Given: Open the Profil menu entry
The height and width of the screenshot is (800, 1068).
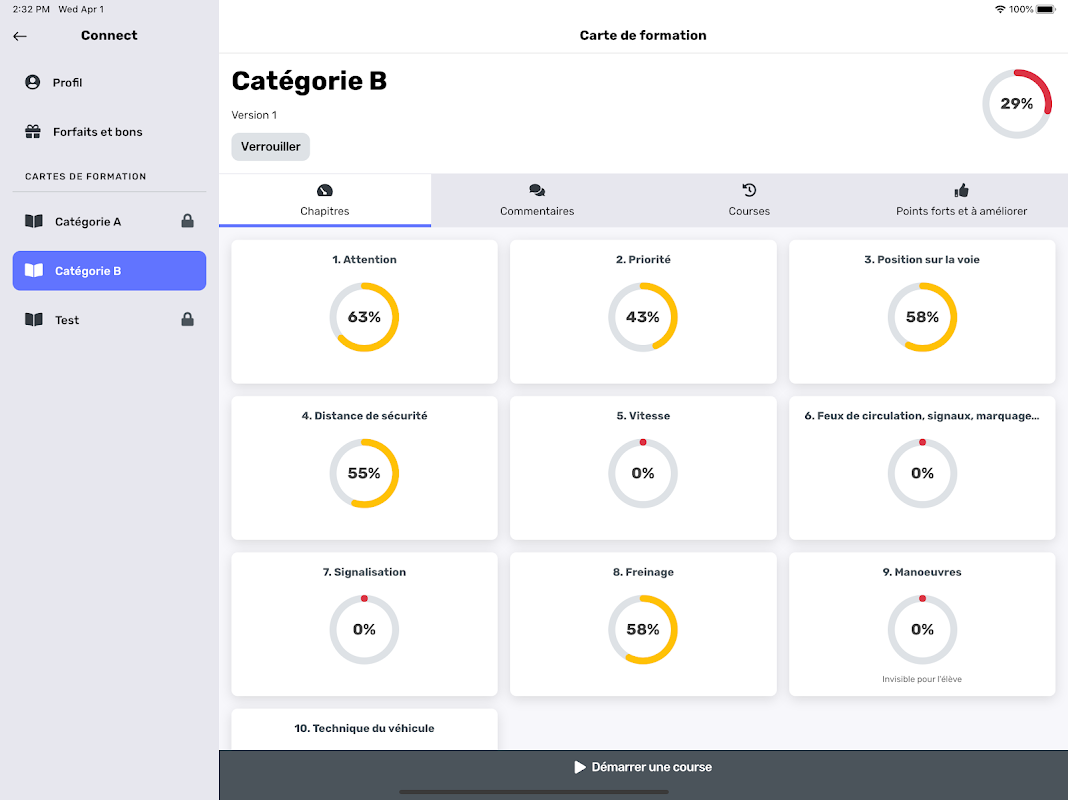Looking at the screenshot, I should point(109,82).
